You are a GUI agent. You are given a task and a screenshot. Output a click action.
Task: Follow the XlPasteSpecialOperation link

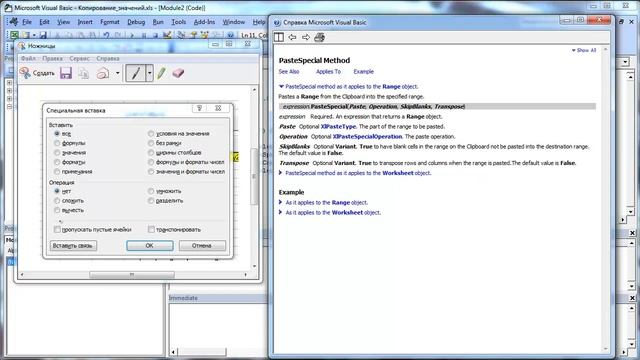click(x=367, y=136)
